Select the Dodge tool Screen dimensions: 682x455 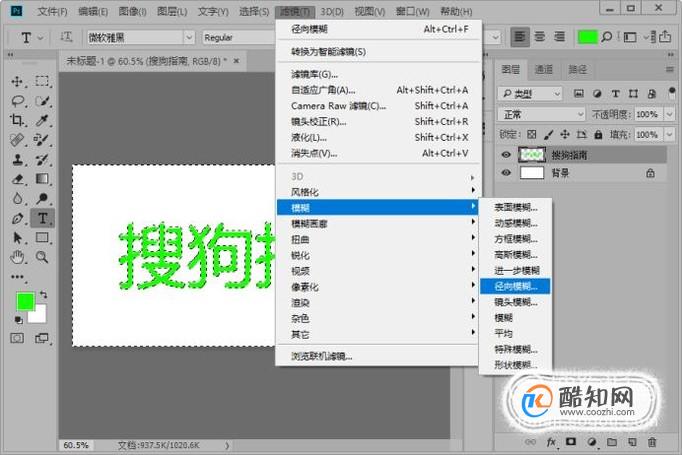[x=42, y=198]
